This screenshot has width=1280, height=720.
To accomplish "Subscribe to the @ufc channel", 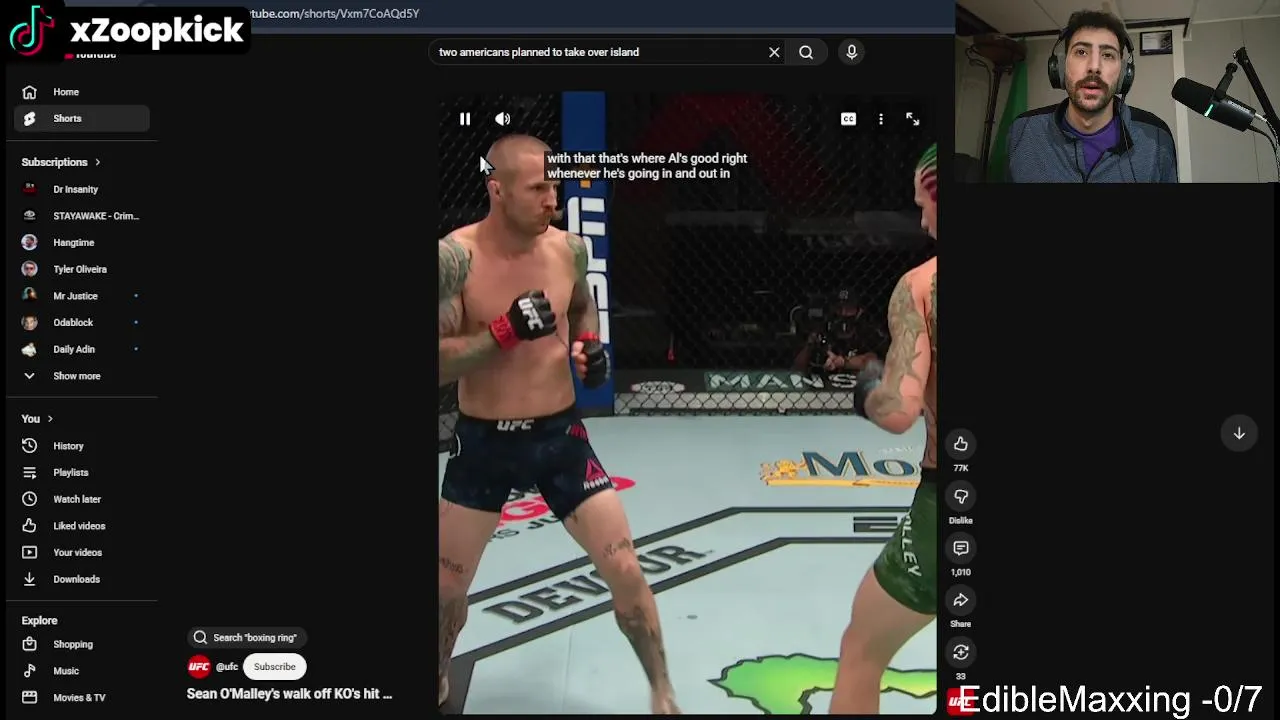I will point(274,667).
